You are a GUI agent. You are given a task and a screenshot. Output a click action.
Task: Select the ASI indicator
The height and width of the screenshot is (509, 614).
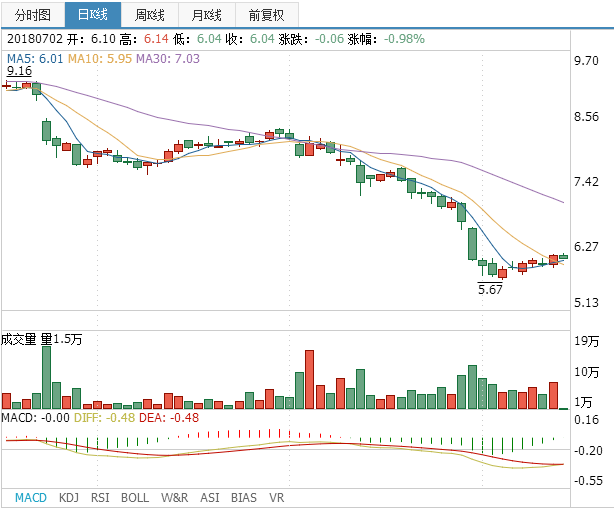coord(209,498)
